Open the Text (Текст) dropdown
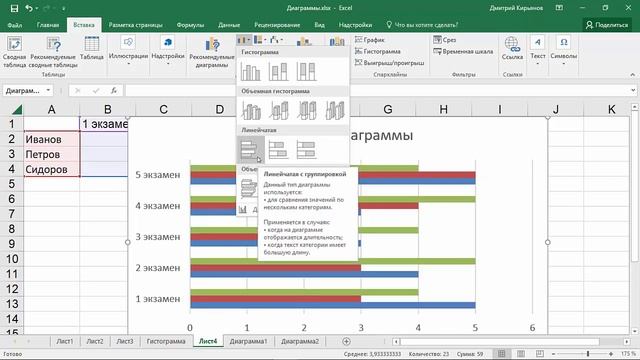The height and width of the screenshot is (360, 640). [538, 51]
